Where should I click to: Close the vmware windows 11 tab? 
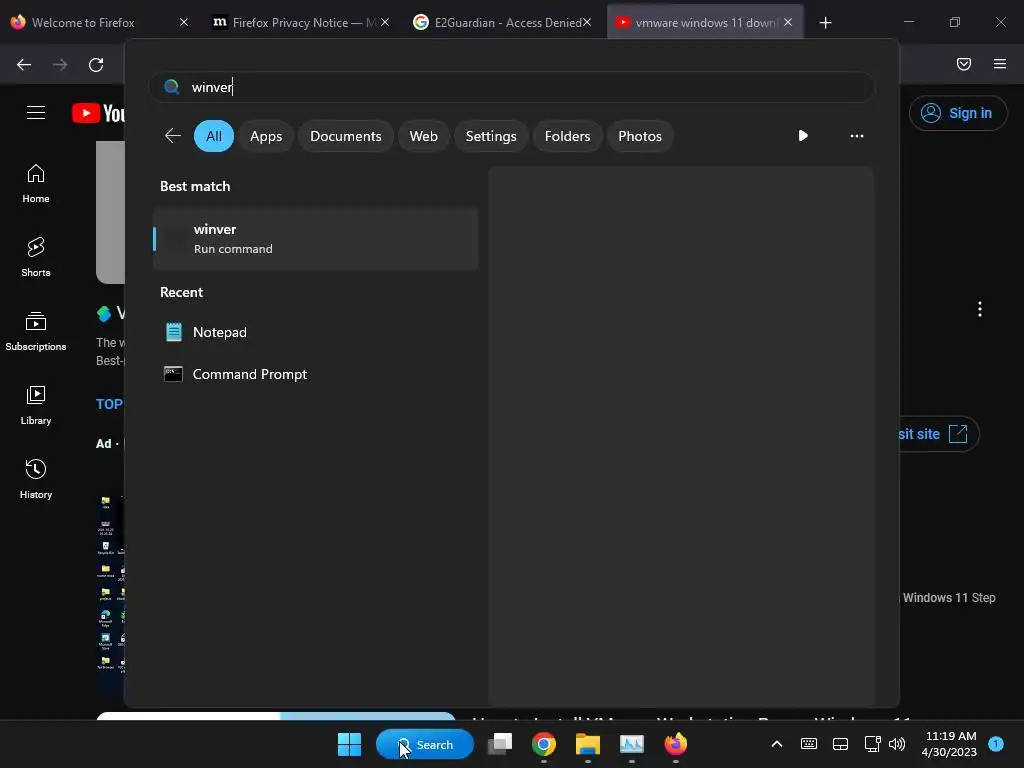(788, 22)
